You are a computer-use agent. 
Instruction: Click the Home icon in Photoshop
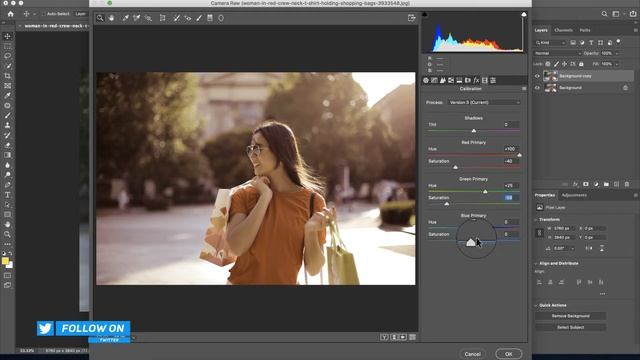tap(11, 14)
